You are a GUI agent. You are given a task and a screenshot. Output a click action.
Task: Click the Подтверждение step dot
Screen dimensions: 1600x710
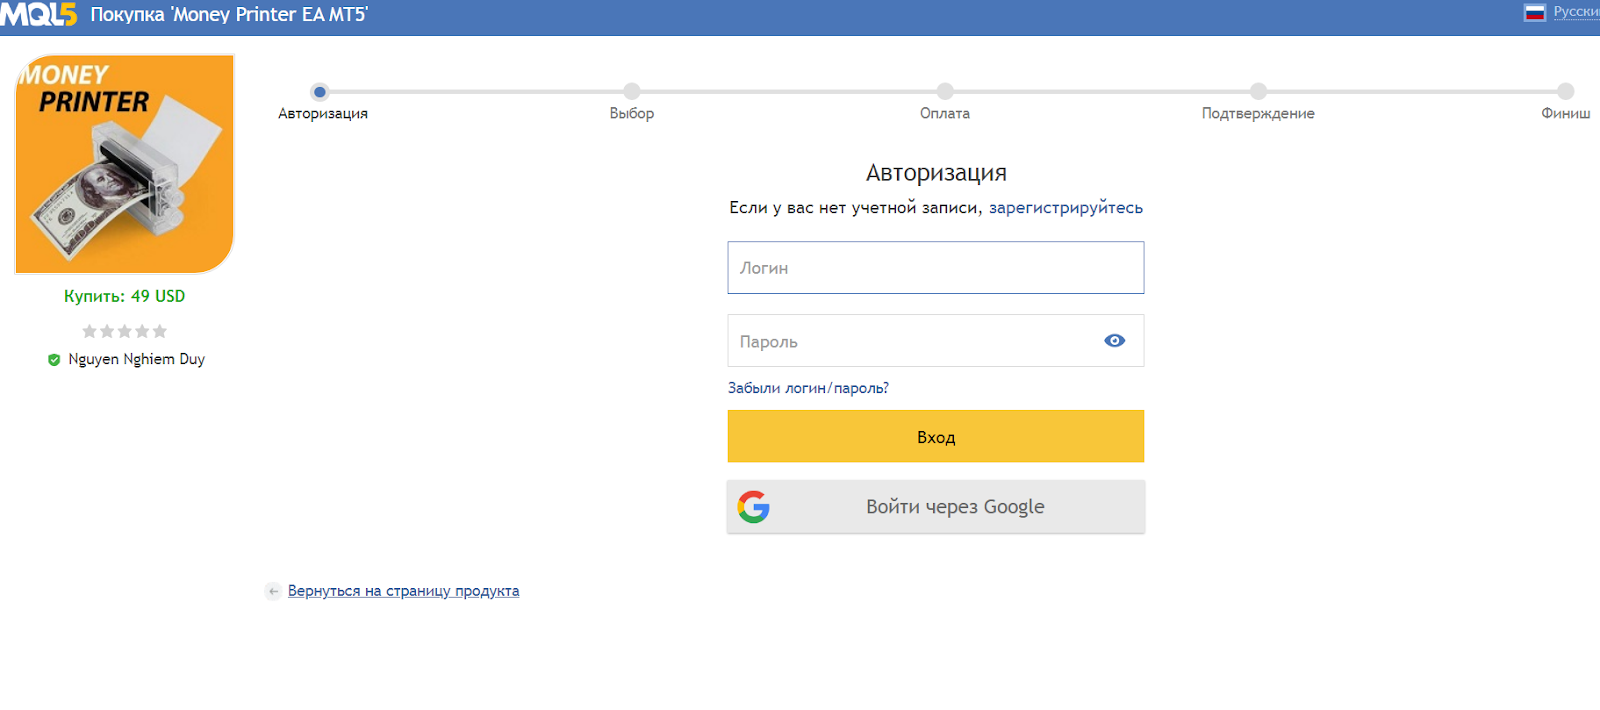pos(1258,92)
